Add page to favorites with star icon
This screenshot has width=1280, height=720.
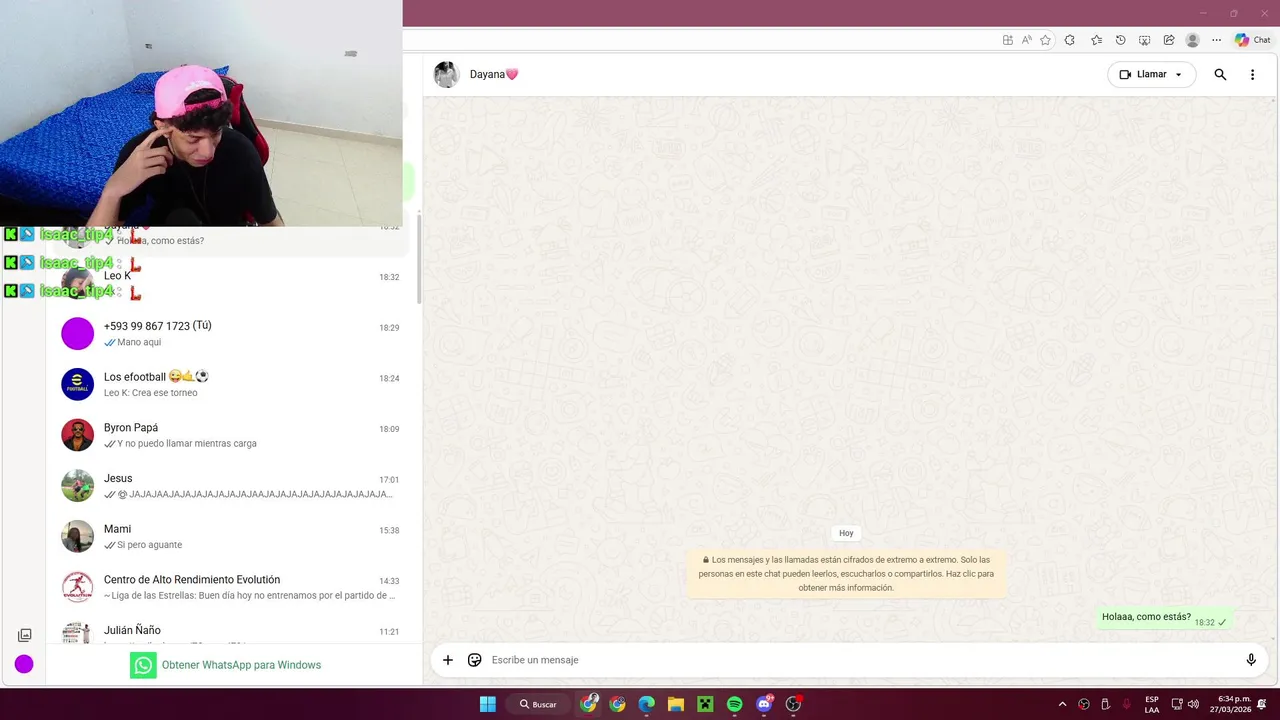tap(1045, 40)
